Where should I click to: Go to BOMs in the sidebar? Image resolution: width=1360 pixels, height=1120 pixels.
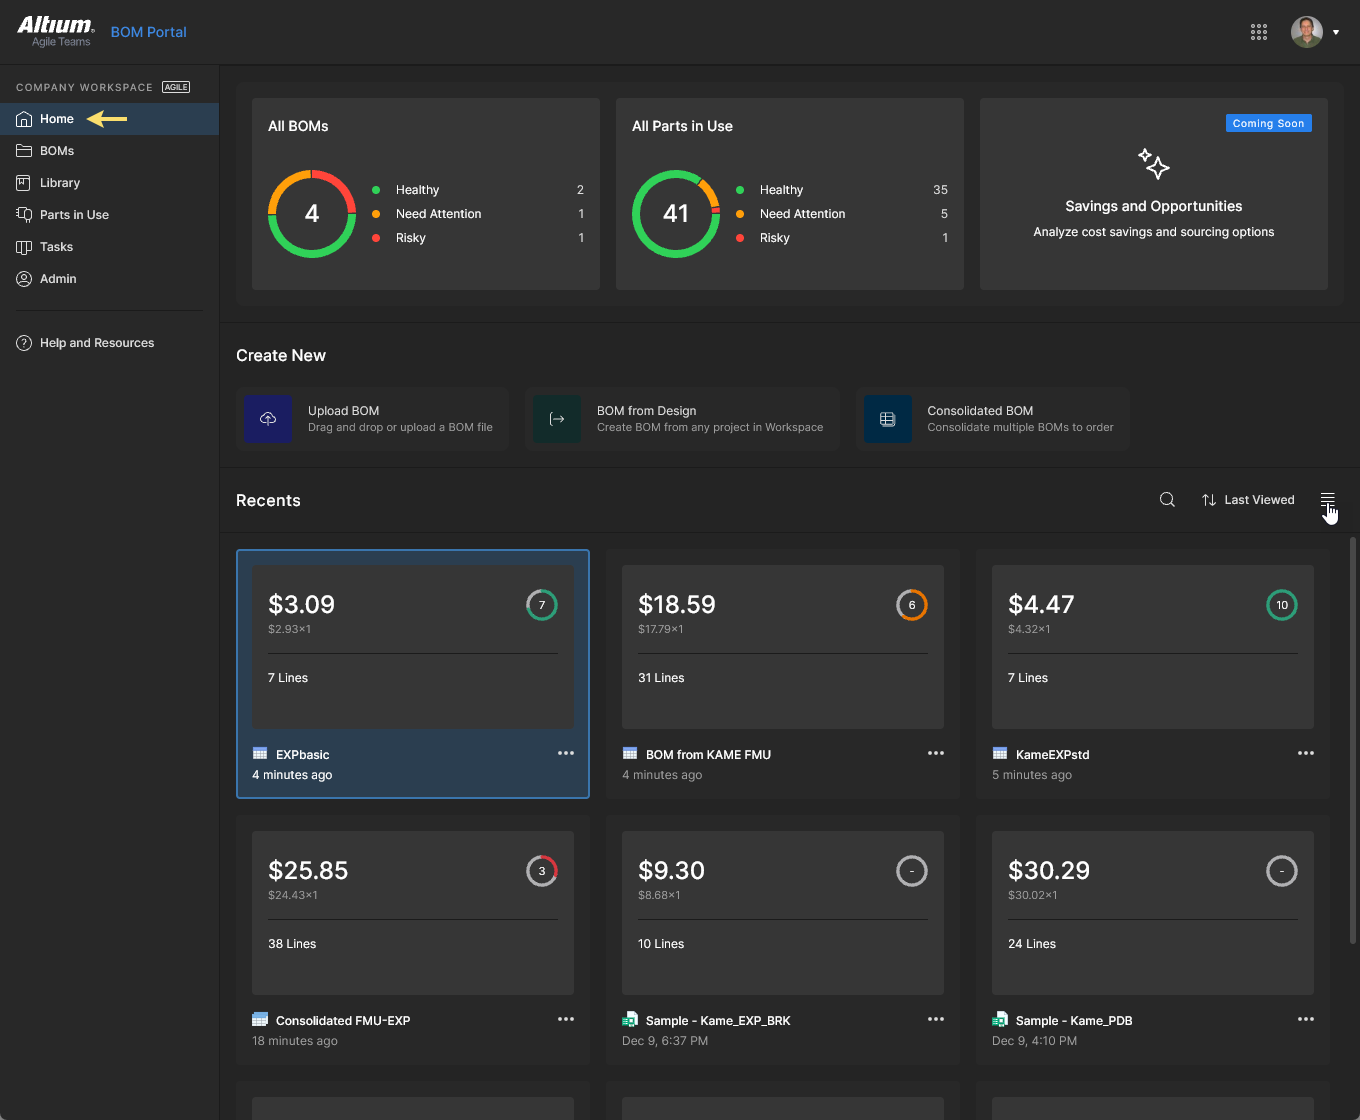point(57,151)
